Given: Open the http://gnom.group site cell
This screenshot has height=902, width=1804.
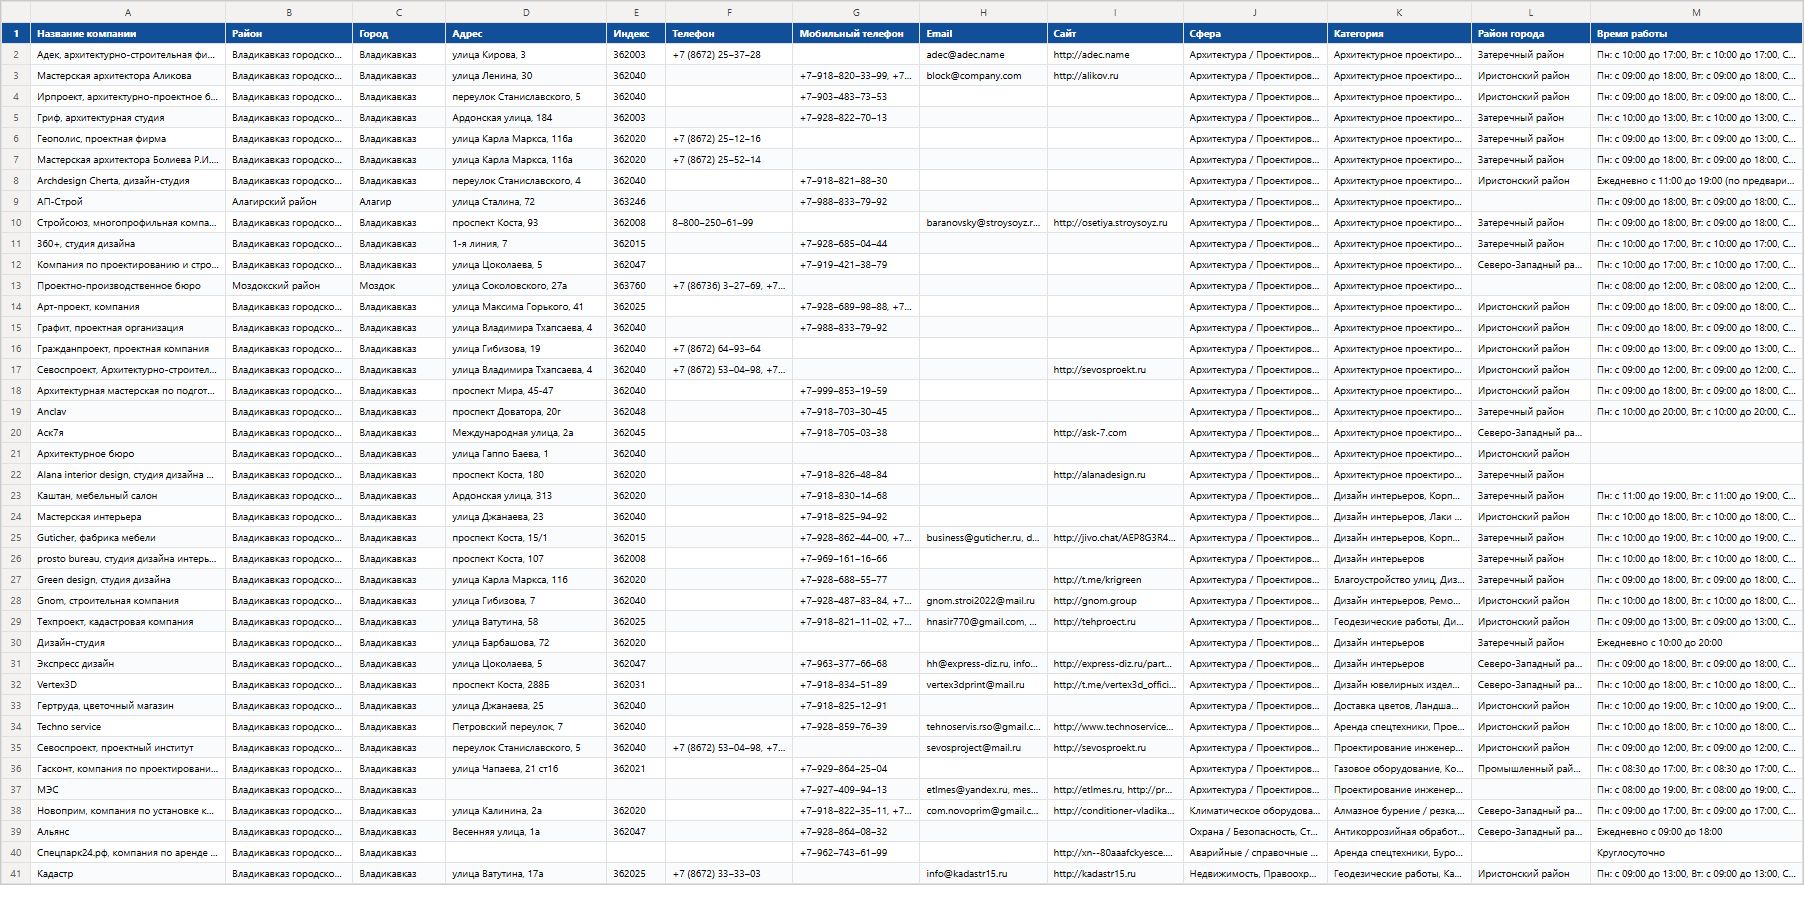Looking at the screenshot, I should (x=1115, y=601).
